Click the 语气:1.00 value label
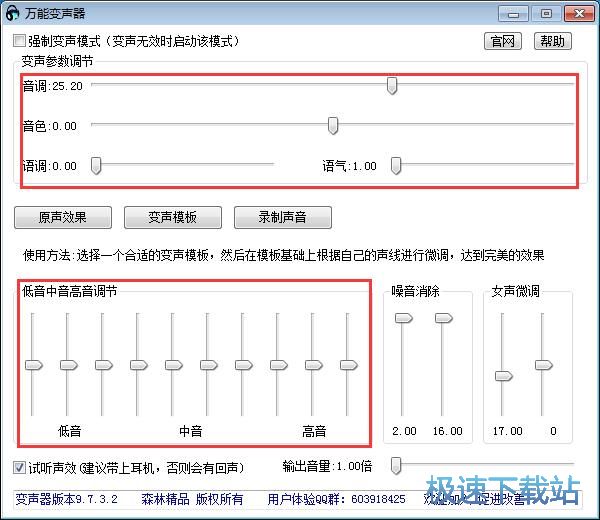600x520 pixels. point(349,166)
